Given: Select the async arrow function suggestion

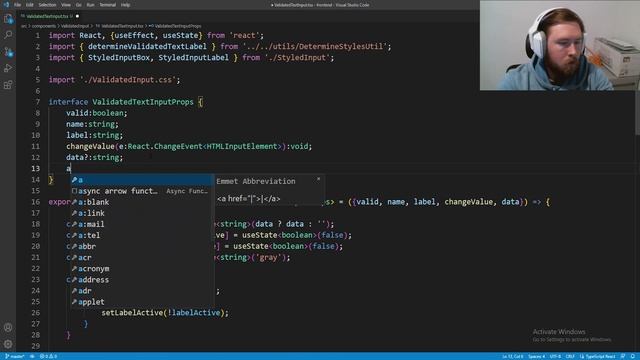Looking at the screenshot, I should (x=142, y=191).
